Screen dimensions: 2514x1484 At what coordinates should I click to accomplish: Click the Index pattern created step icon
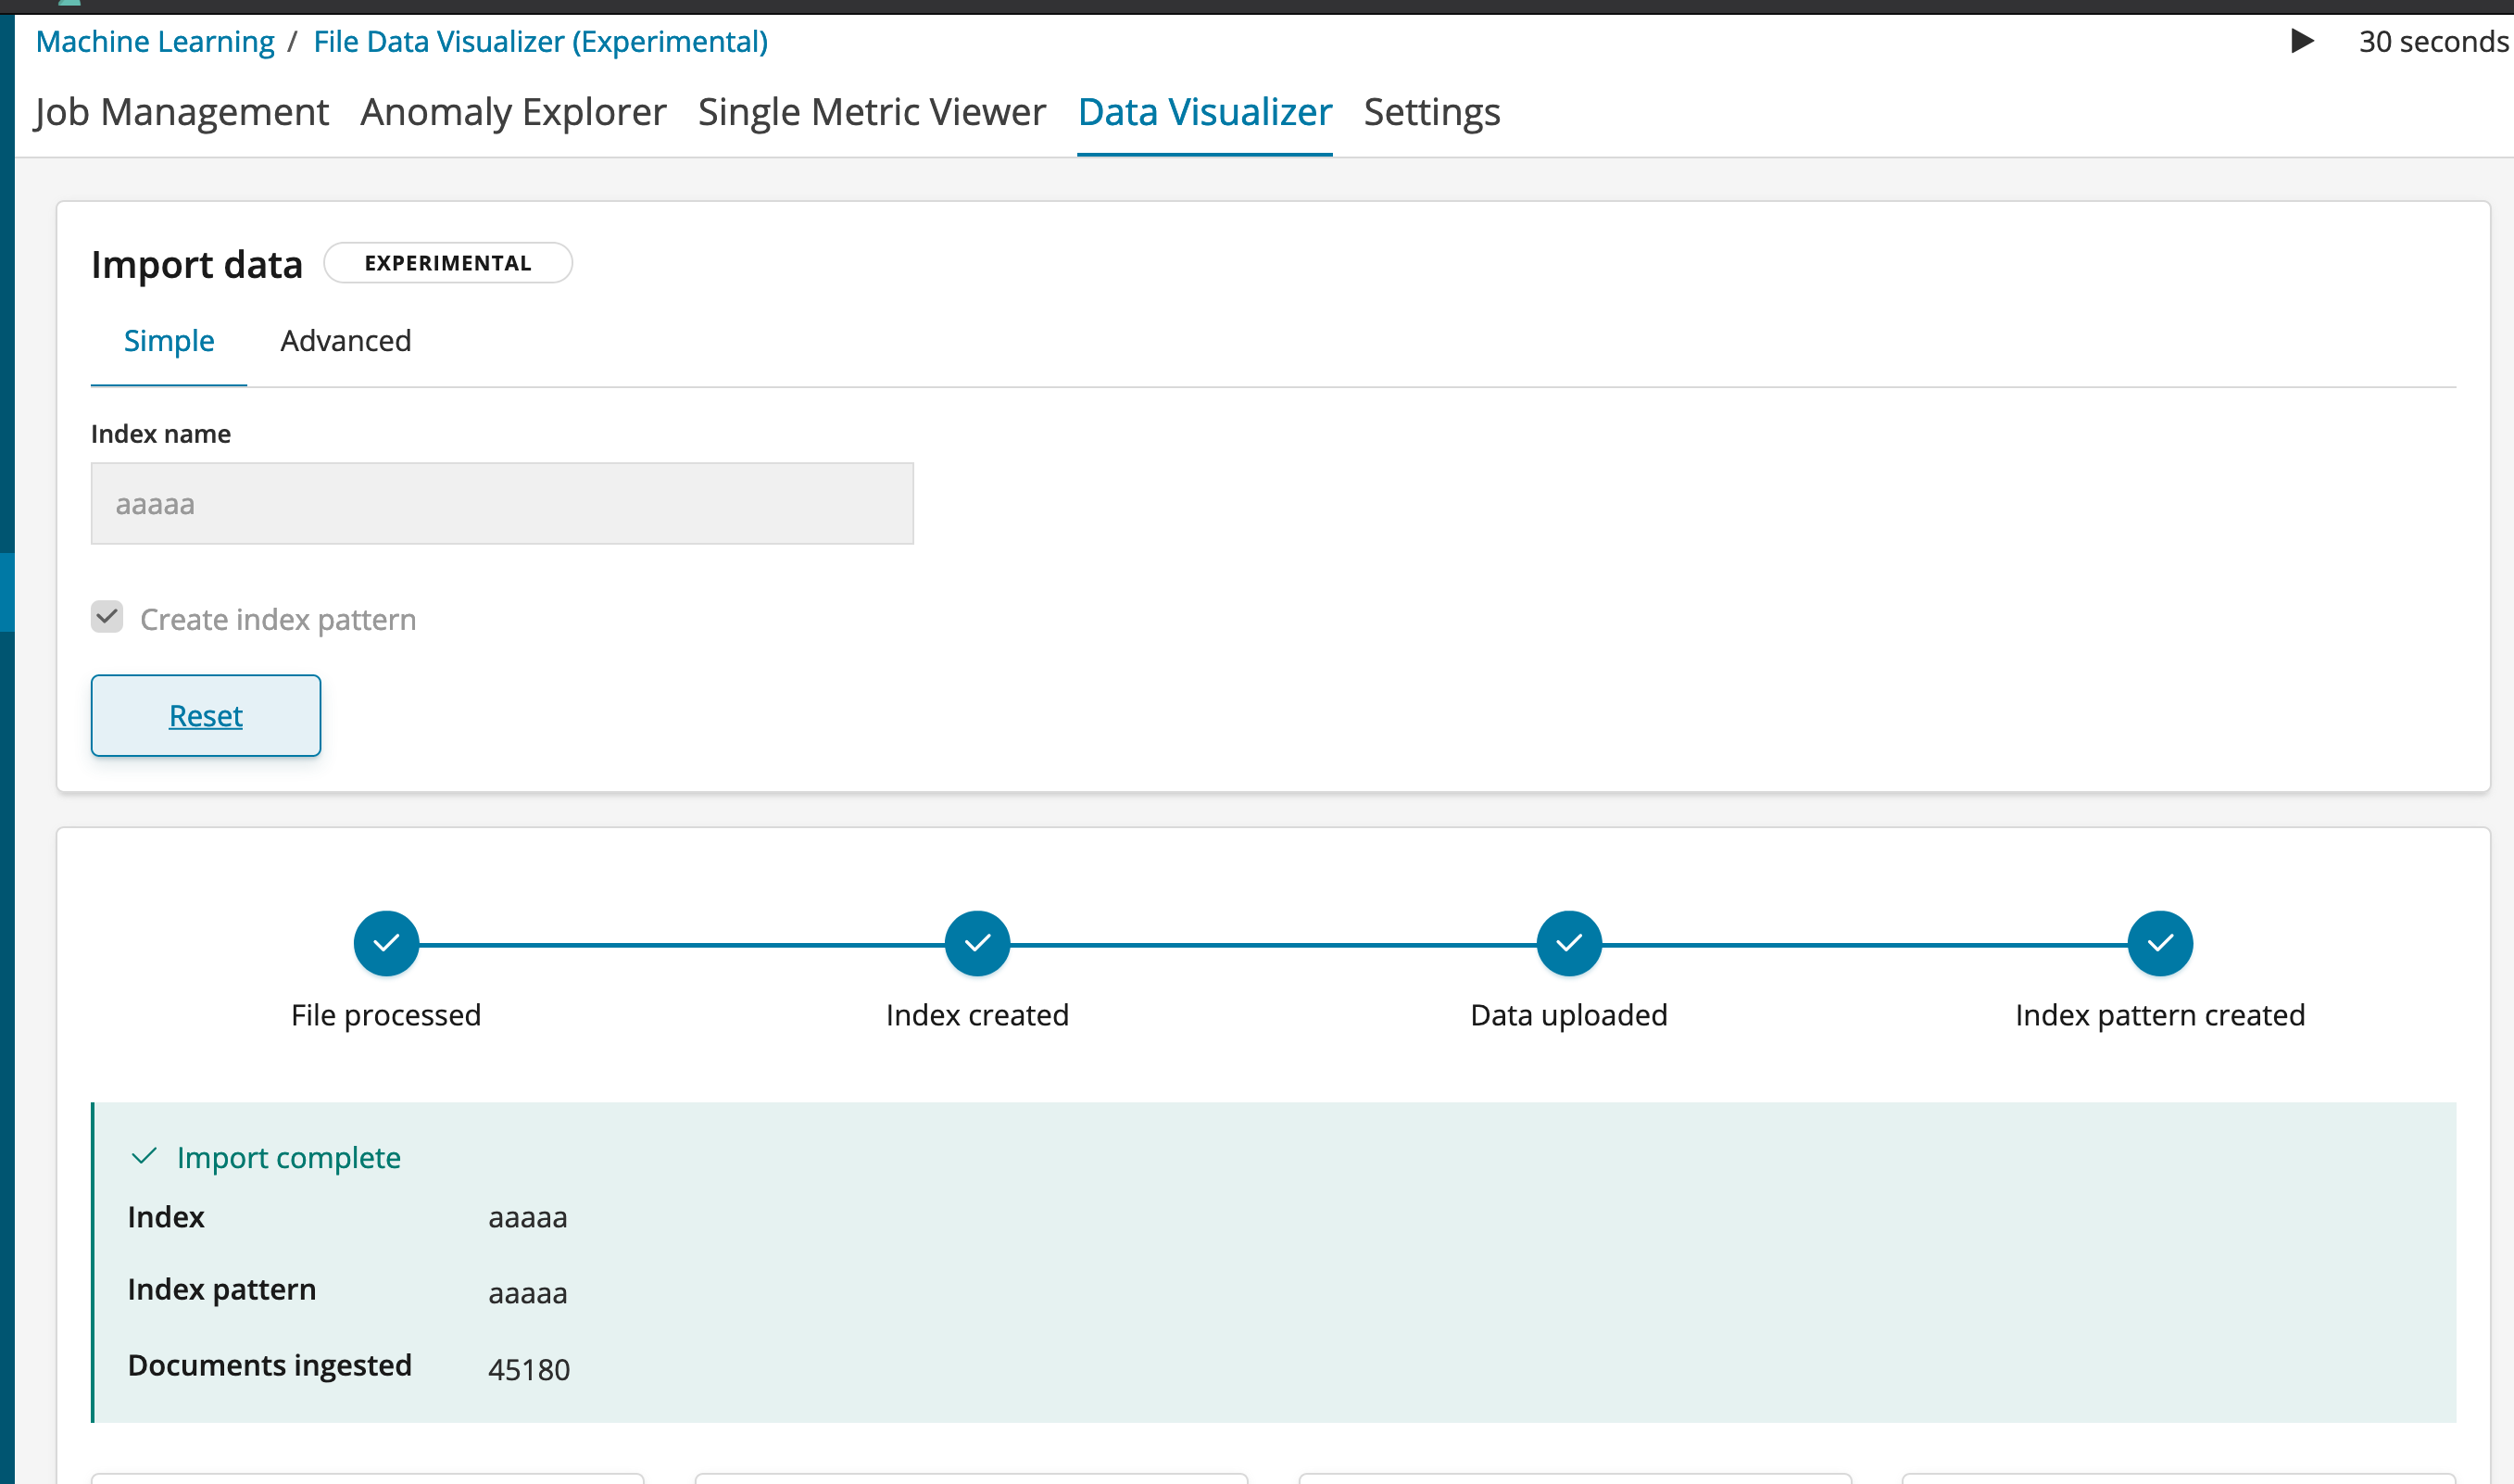tap(2159, 943)
